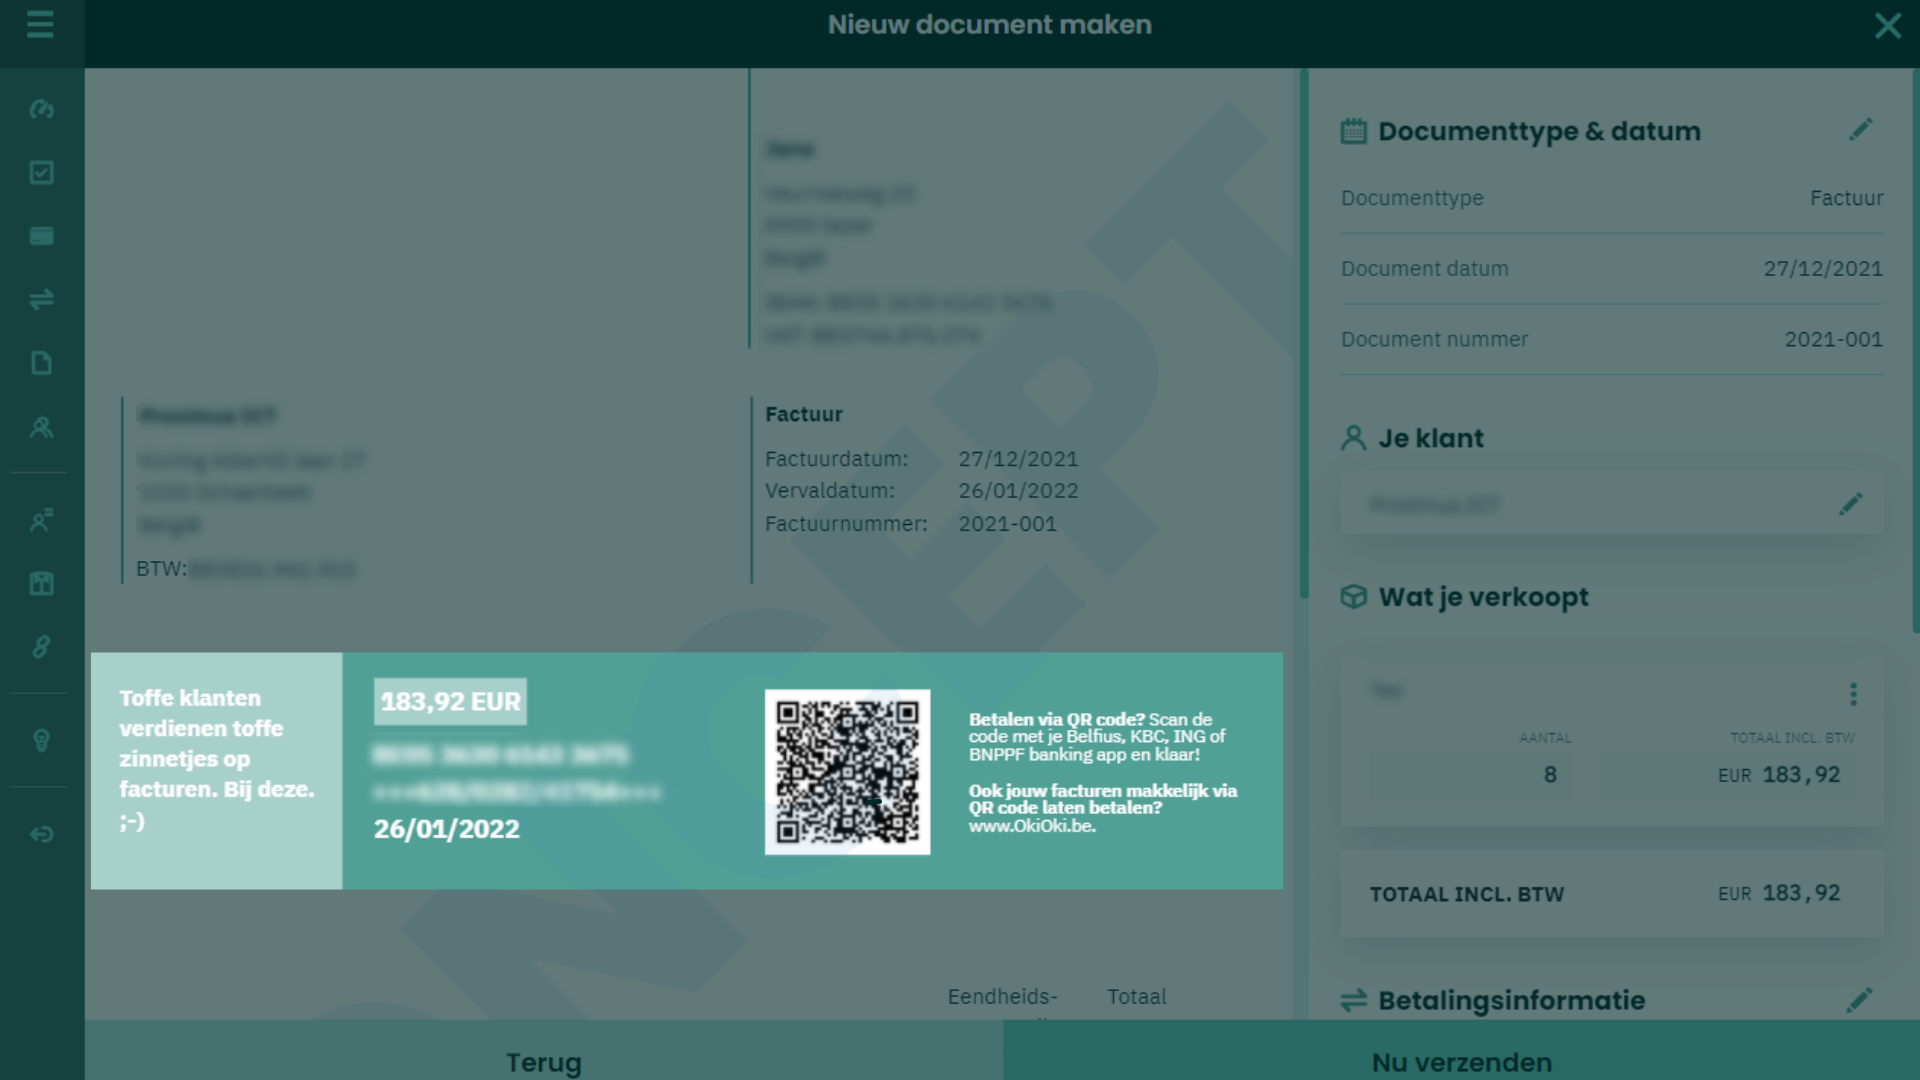1920x1080 pixels.
Task: Open the card payments sidebar icon
Action: [41, 236]
